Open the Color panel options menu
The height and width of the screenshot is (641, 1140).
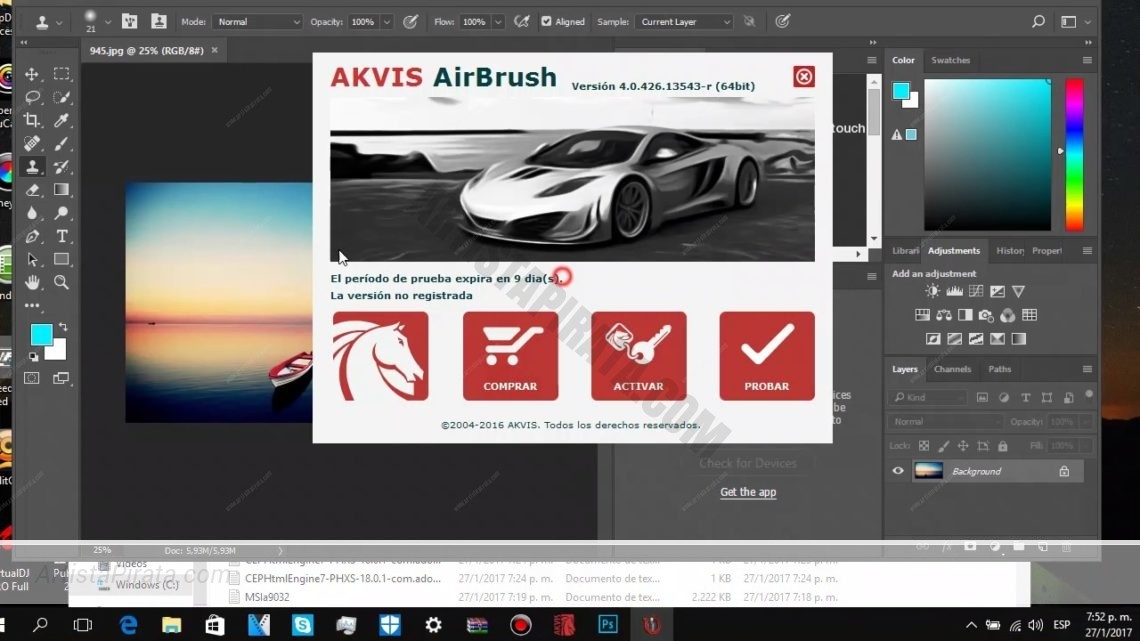pos(1087,60)
